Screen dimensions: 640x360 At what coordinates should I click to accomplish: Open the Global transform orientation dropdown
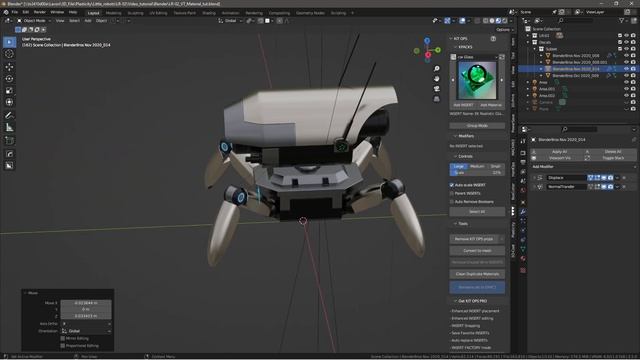pyautogui.click(x=231, y=21)
